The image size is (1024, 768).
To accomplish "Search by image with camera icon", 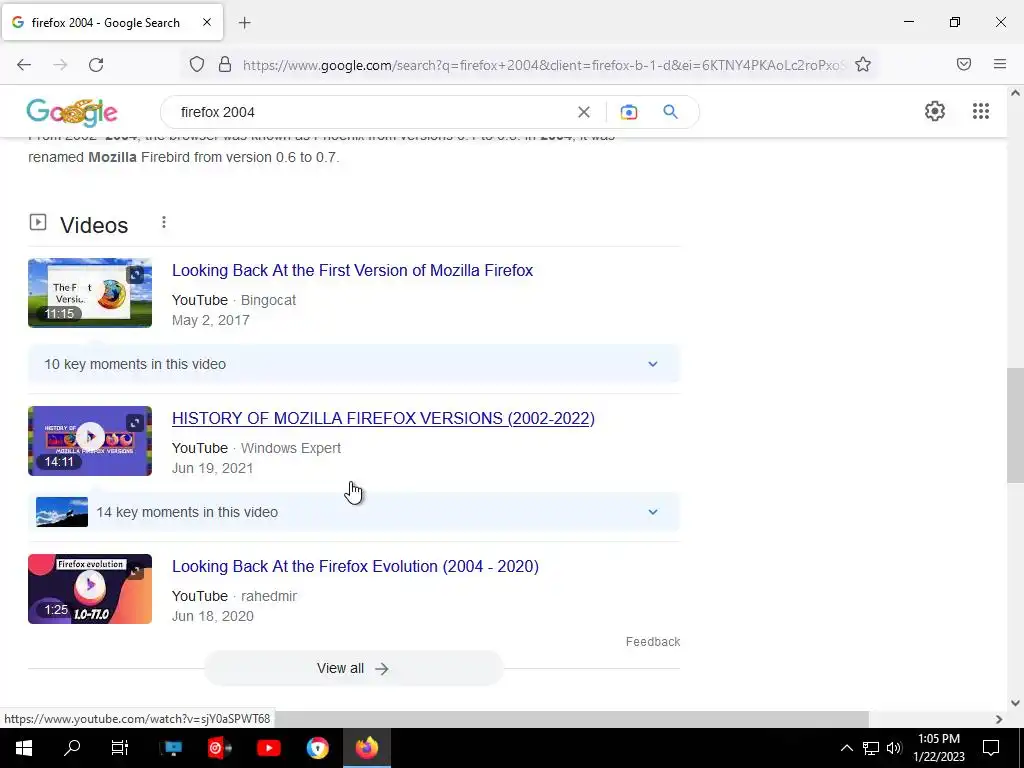I will pyautogui.click(x=628, y=112).
